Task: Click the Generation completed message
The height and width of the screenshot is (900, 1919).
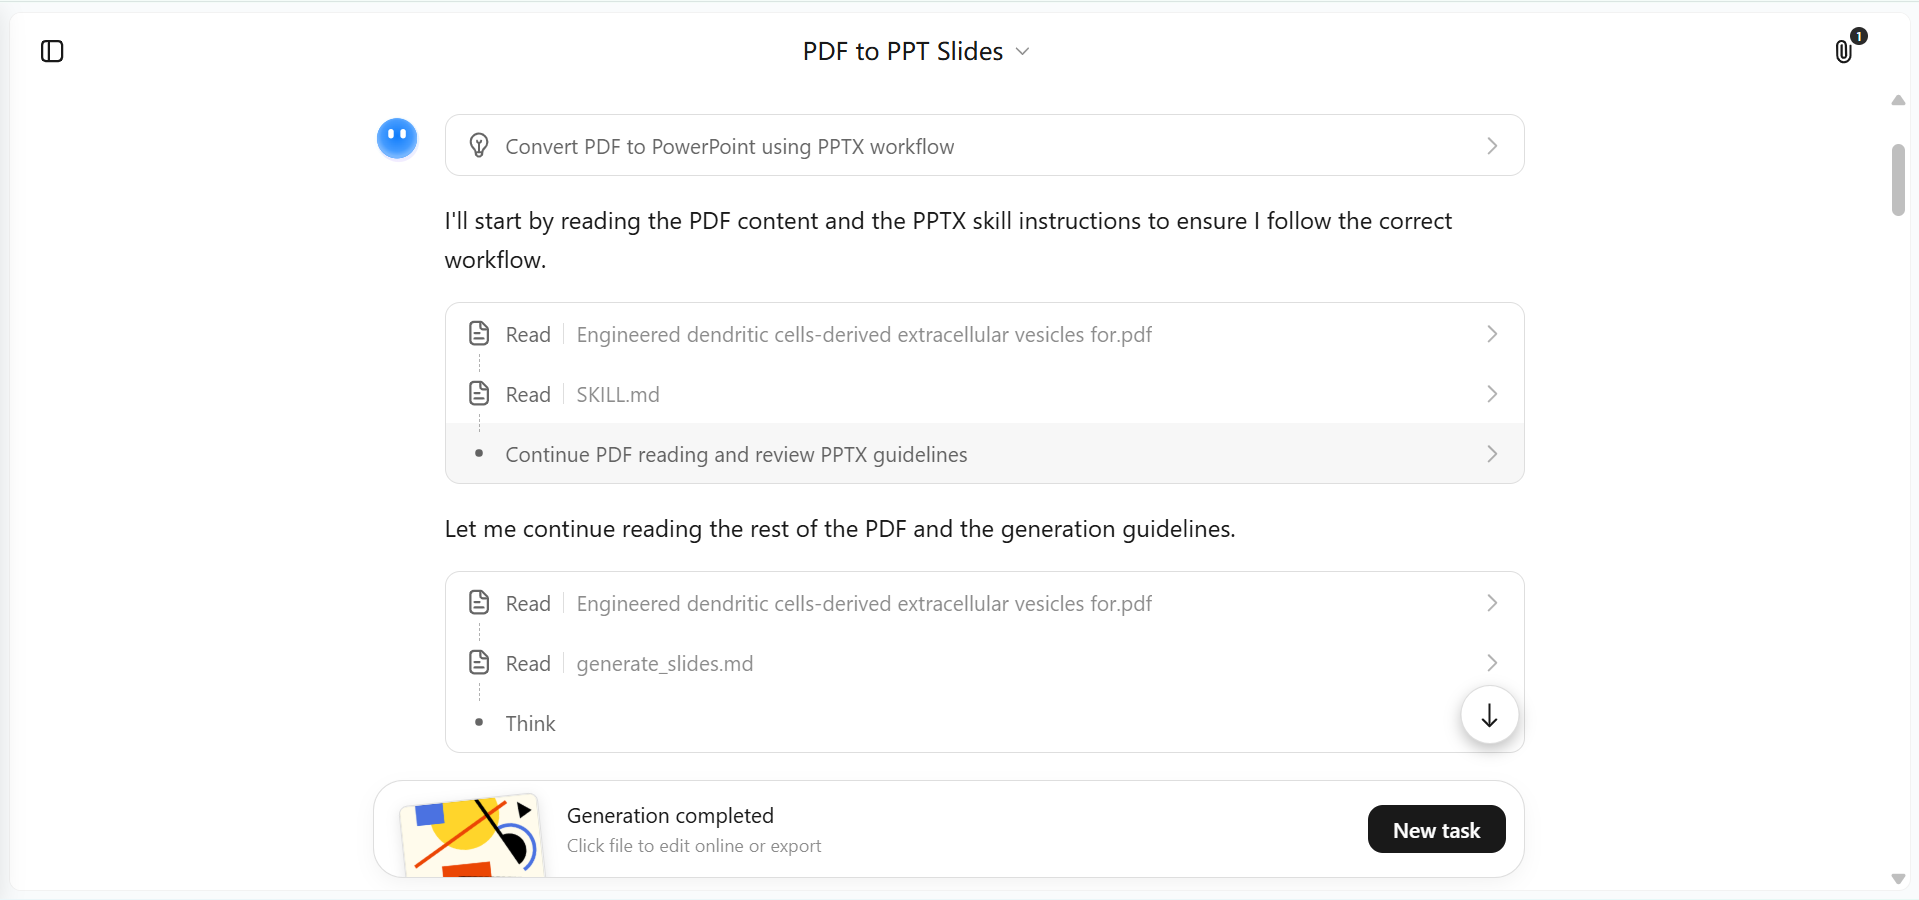Action: point(670,815)
